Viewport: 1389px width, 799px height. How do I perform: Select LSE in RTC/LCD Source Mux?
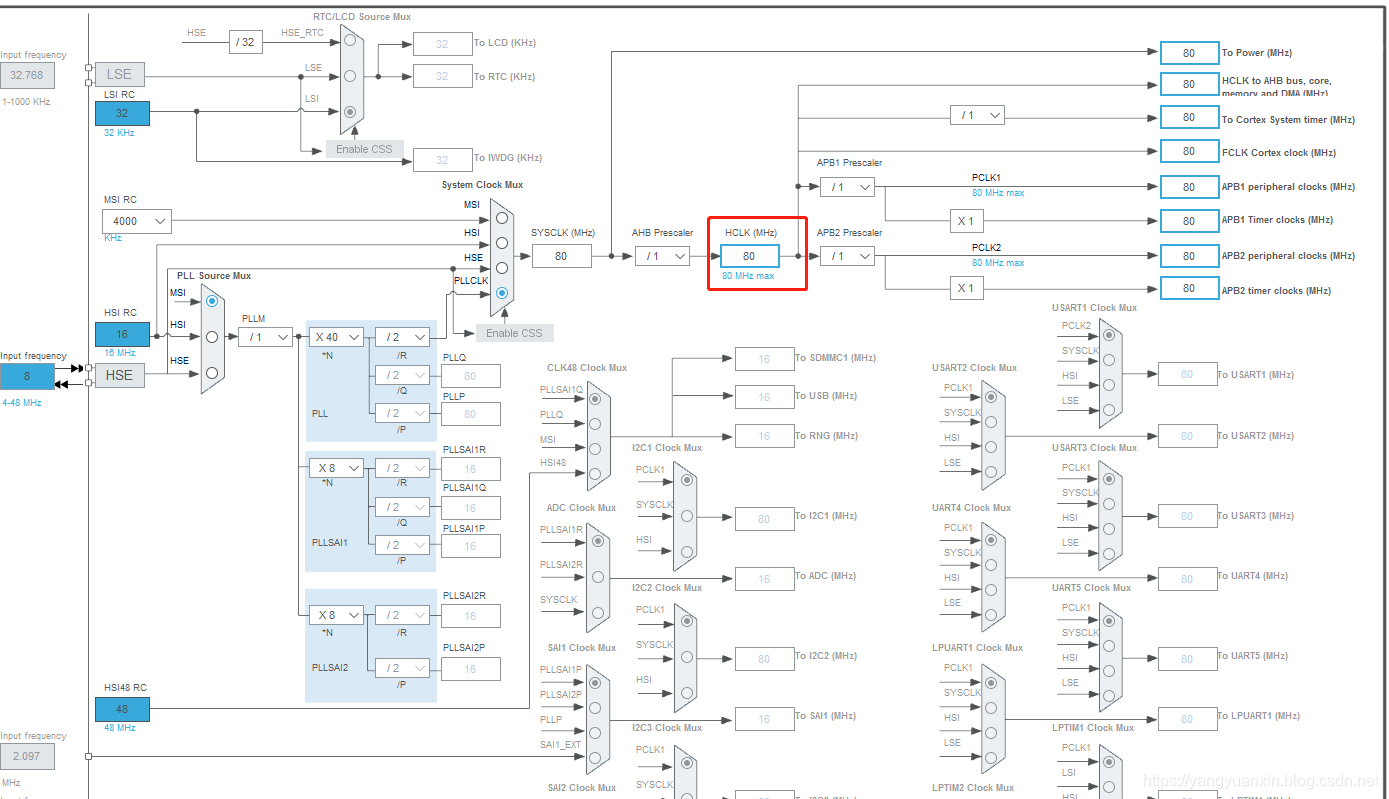coord(349,76)
